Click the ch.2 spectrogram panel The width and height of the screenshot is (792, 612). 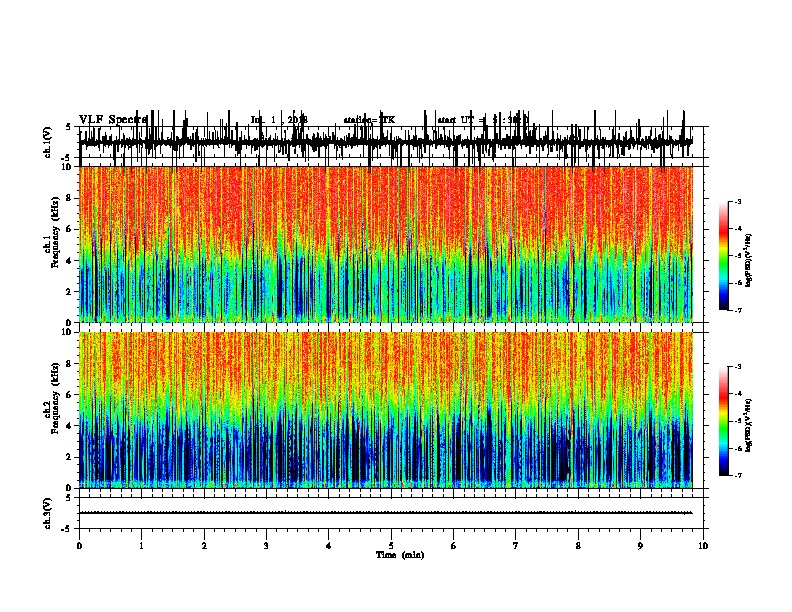[x=386, y=410]
